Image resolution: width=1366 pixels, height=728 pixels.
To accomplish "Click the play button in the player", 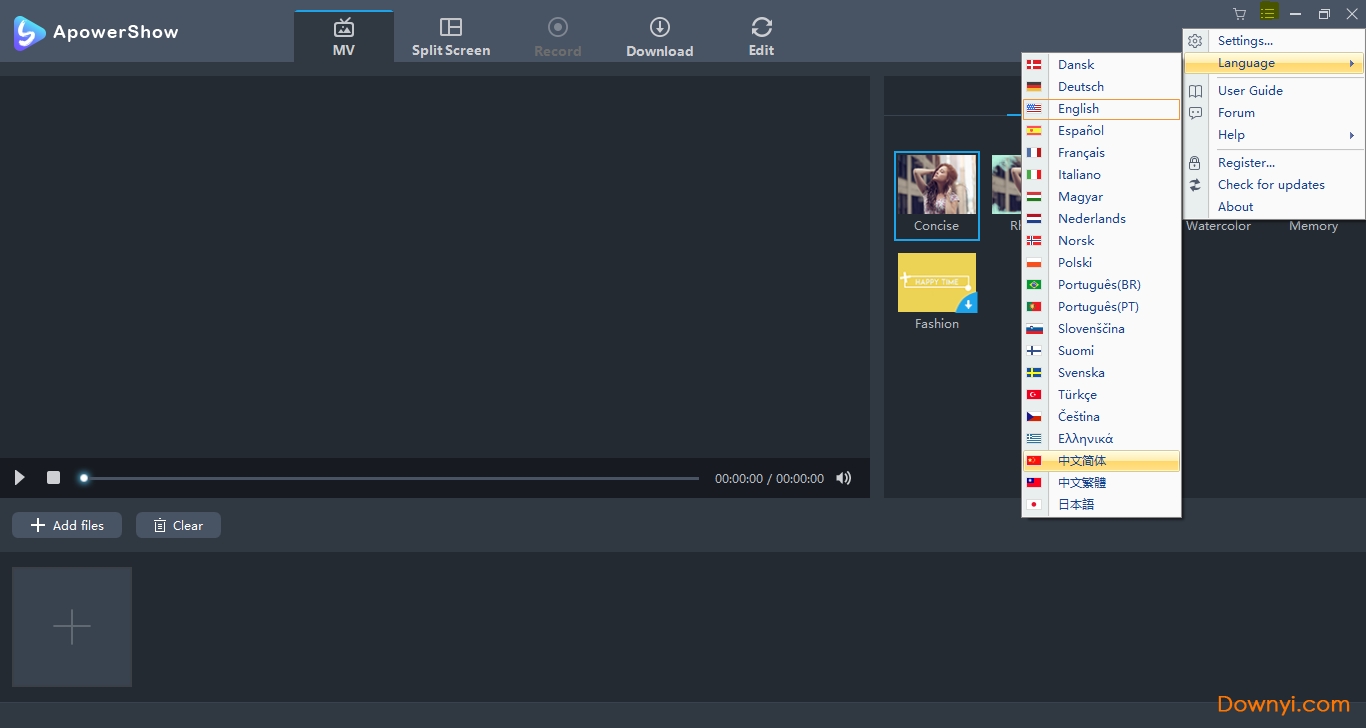I will 19,478.
